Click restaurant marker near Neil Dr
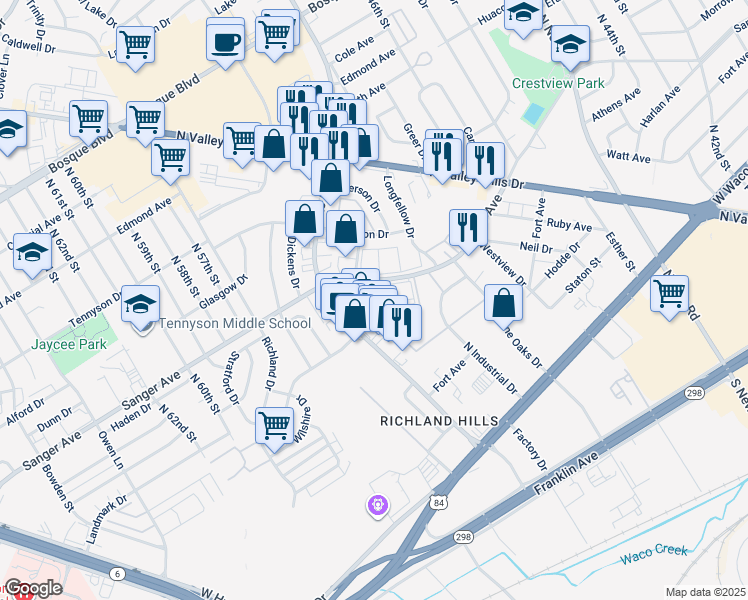The height and width of the screenshot is (600, 748). [x=468, y=228]
